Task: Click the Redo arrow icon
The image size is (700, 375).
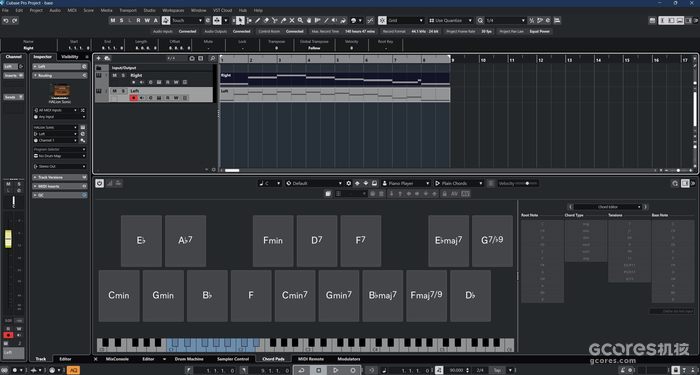Action: [x=15, y=21]
